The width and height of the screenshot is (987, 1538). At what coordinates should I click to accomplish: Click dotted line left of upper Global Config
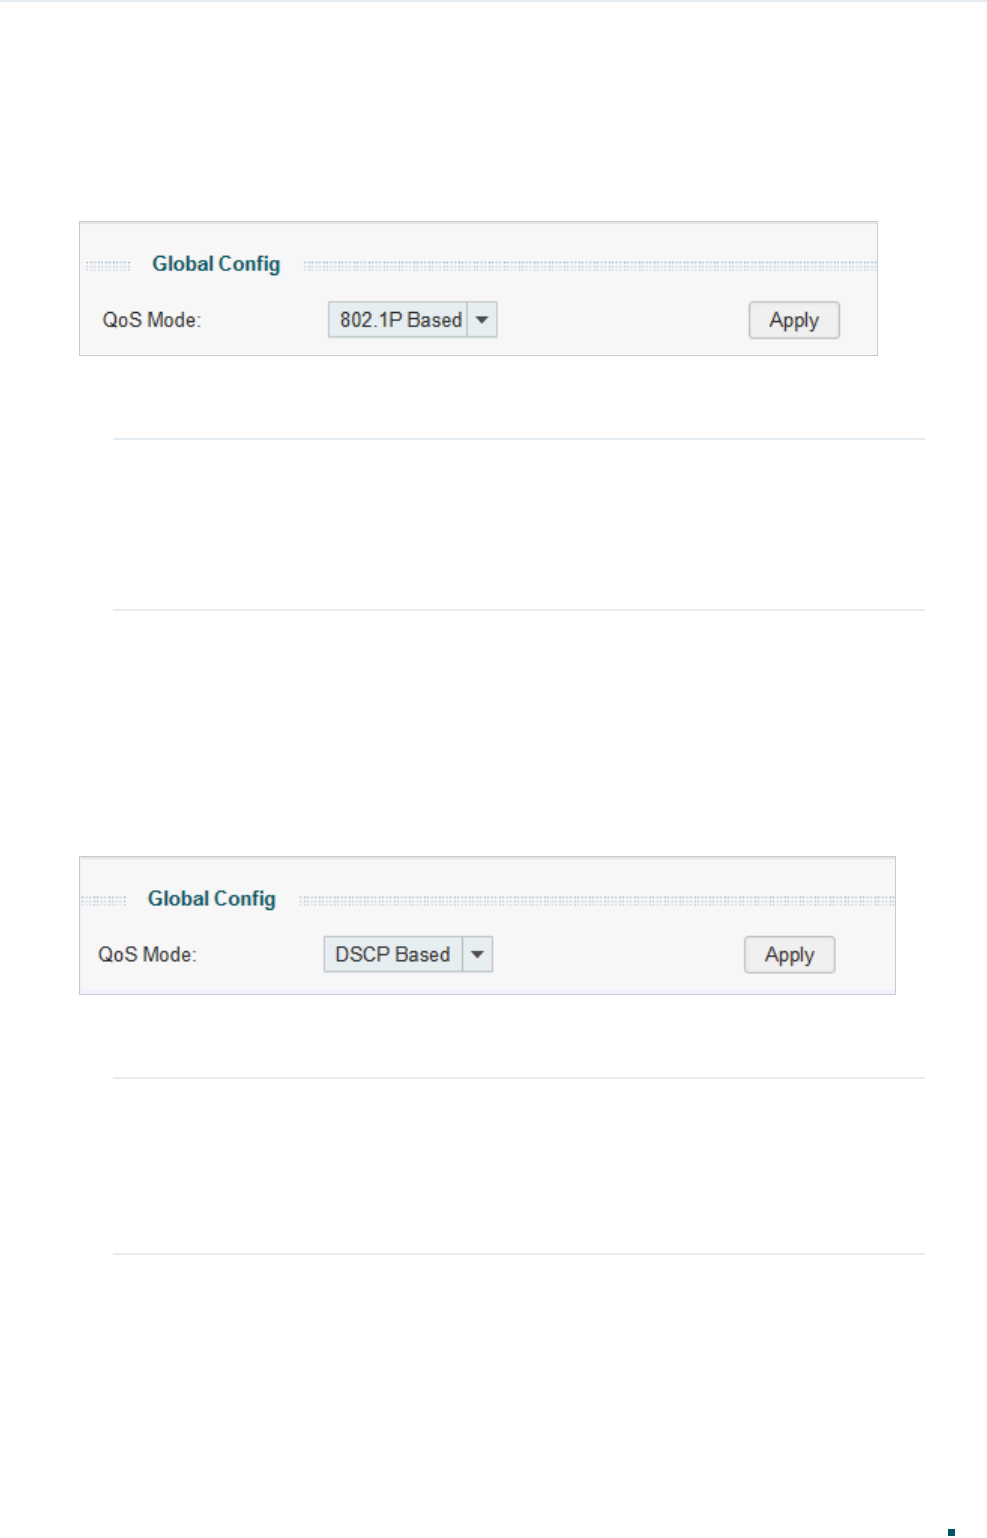[x=108, y=266]
